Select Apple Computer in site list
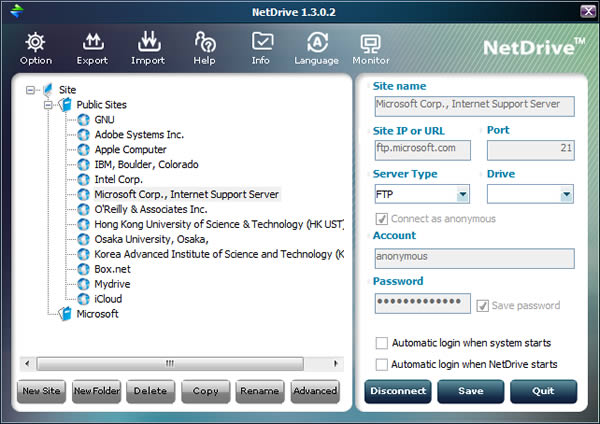This screenshot has width=600, height=424. point(130,150)
